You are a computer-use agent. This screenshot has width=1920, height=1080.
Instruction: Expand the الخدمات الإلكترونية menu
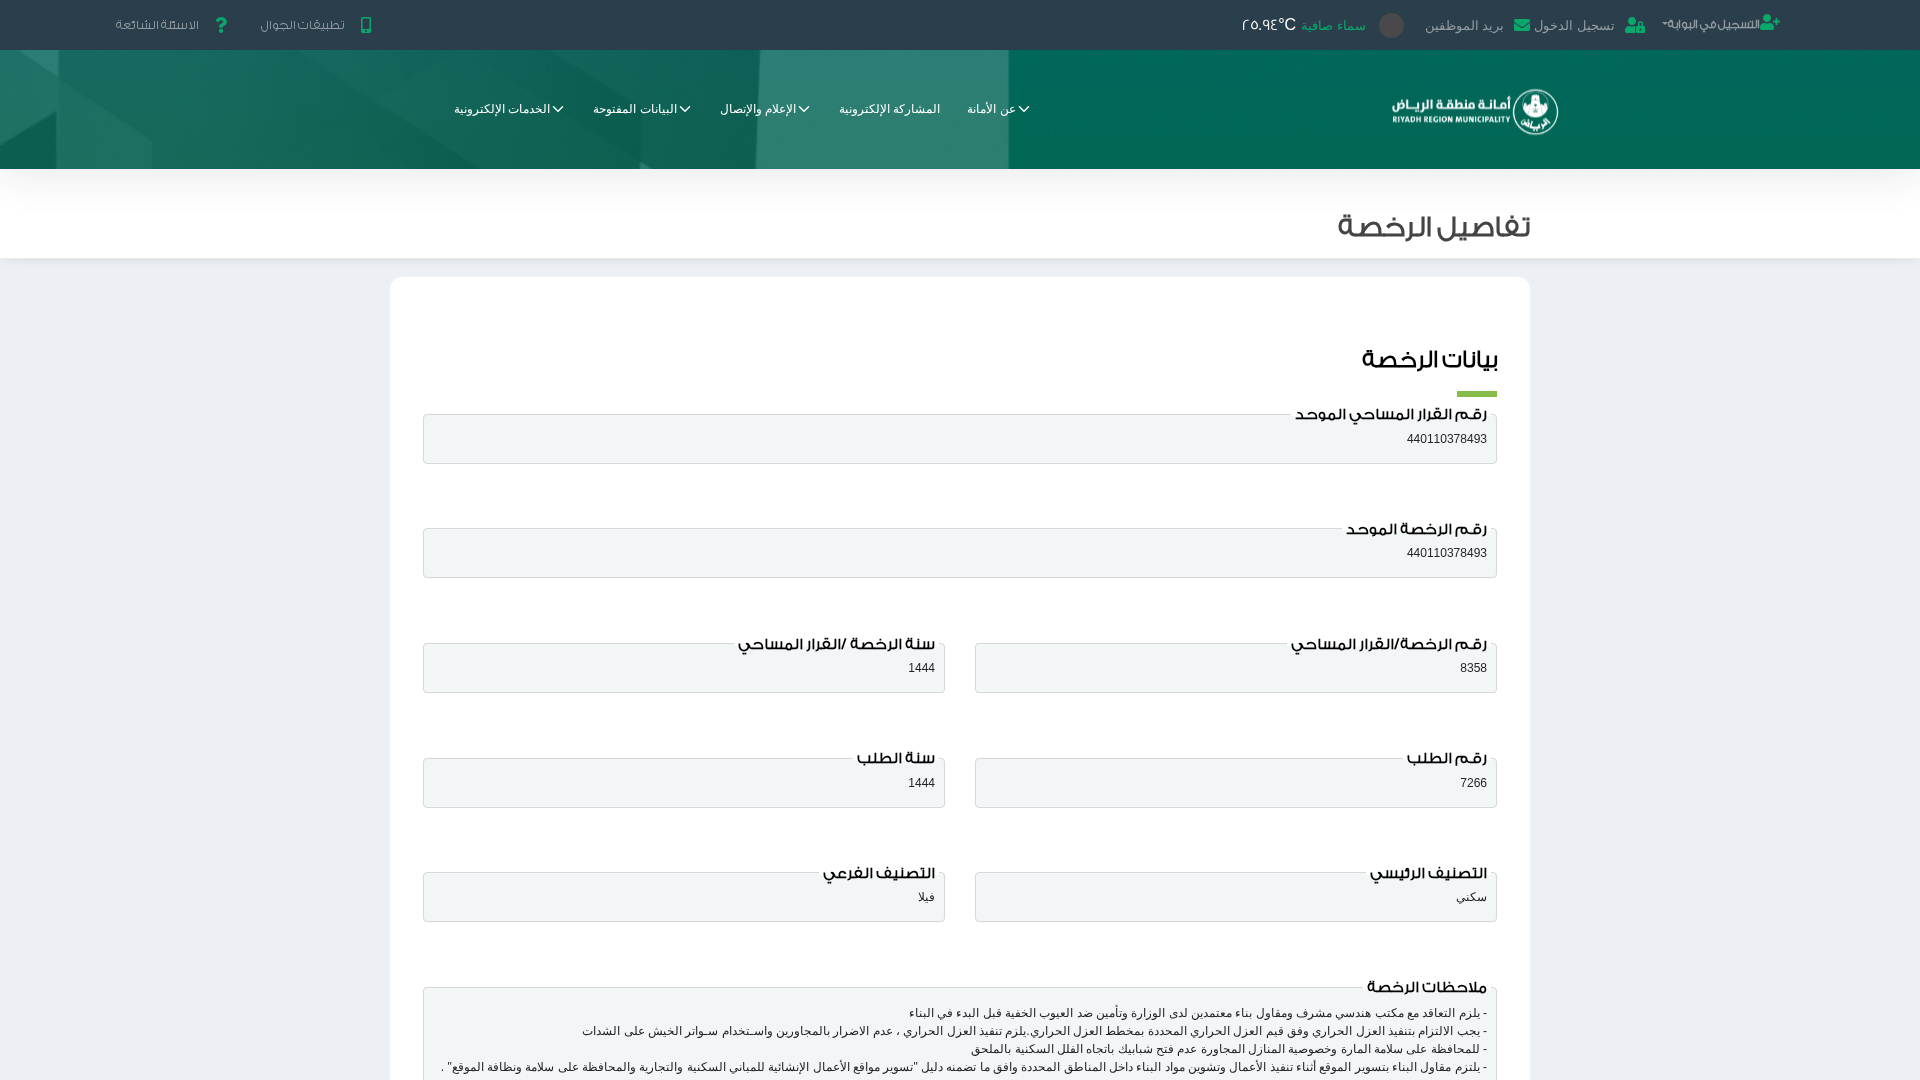[x=509, y=109]
